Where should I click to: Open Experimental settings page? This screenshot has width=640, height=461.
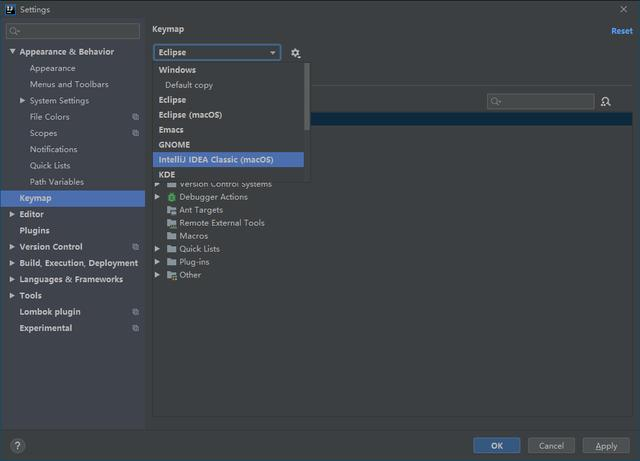(46, 328)
